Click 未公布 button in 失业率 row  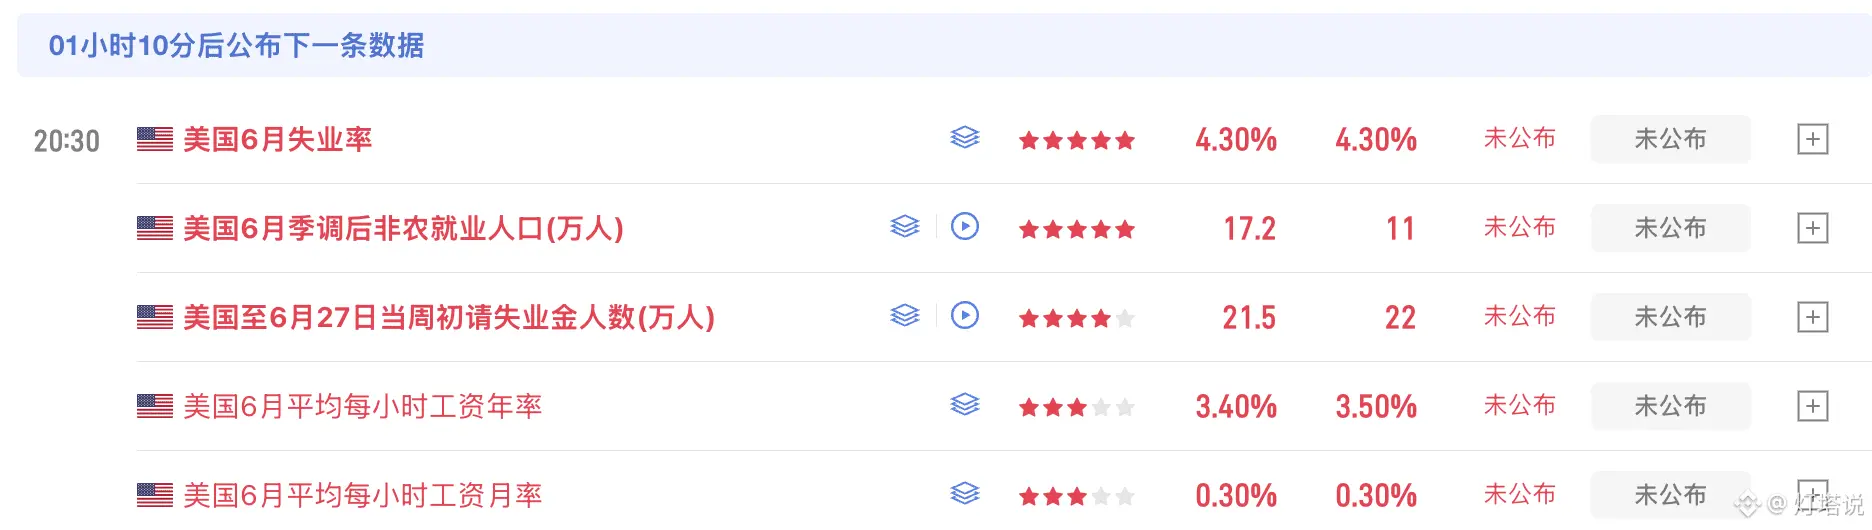point(1670,139)
